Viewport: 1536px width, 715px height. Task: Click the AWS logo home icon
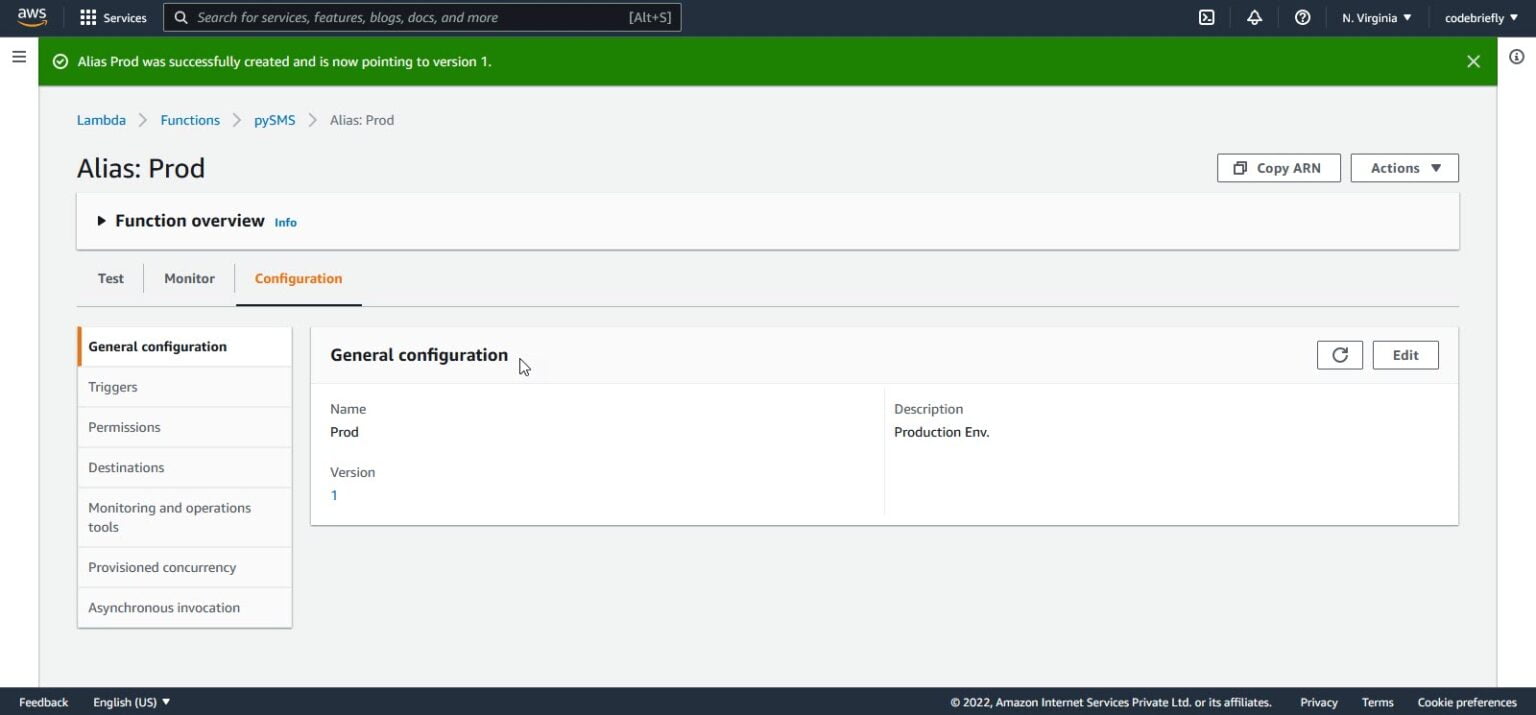32,17
